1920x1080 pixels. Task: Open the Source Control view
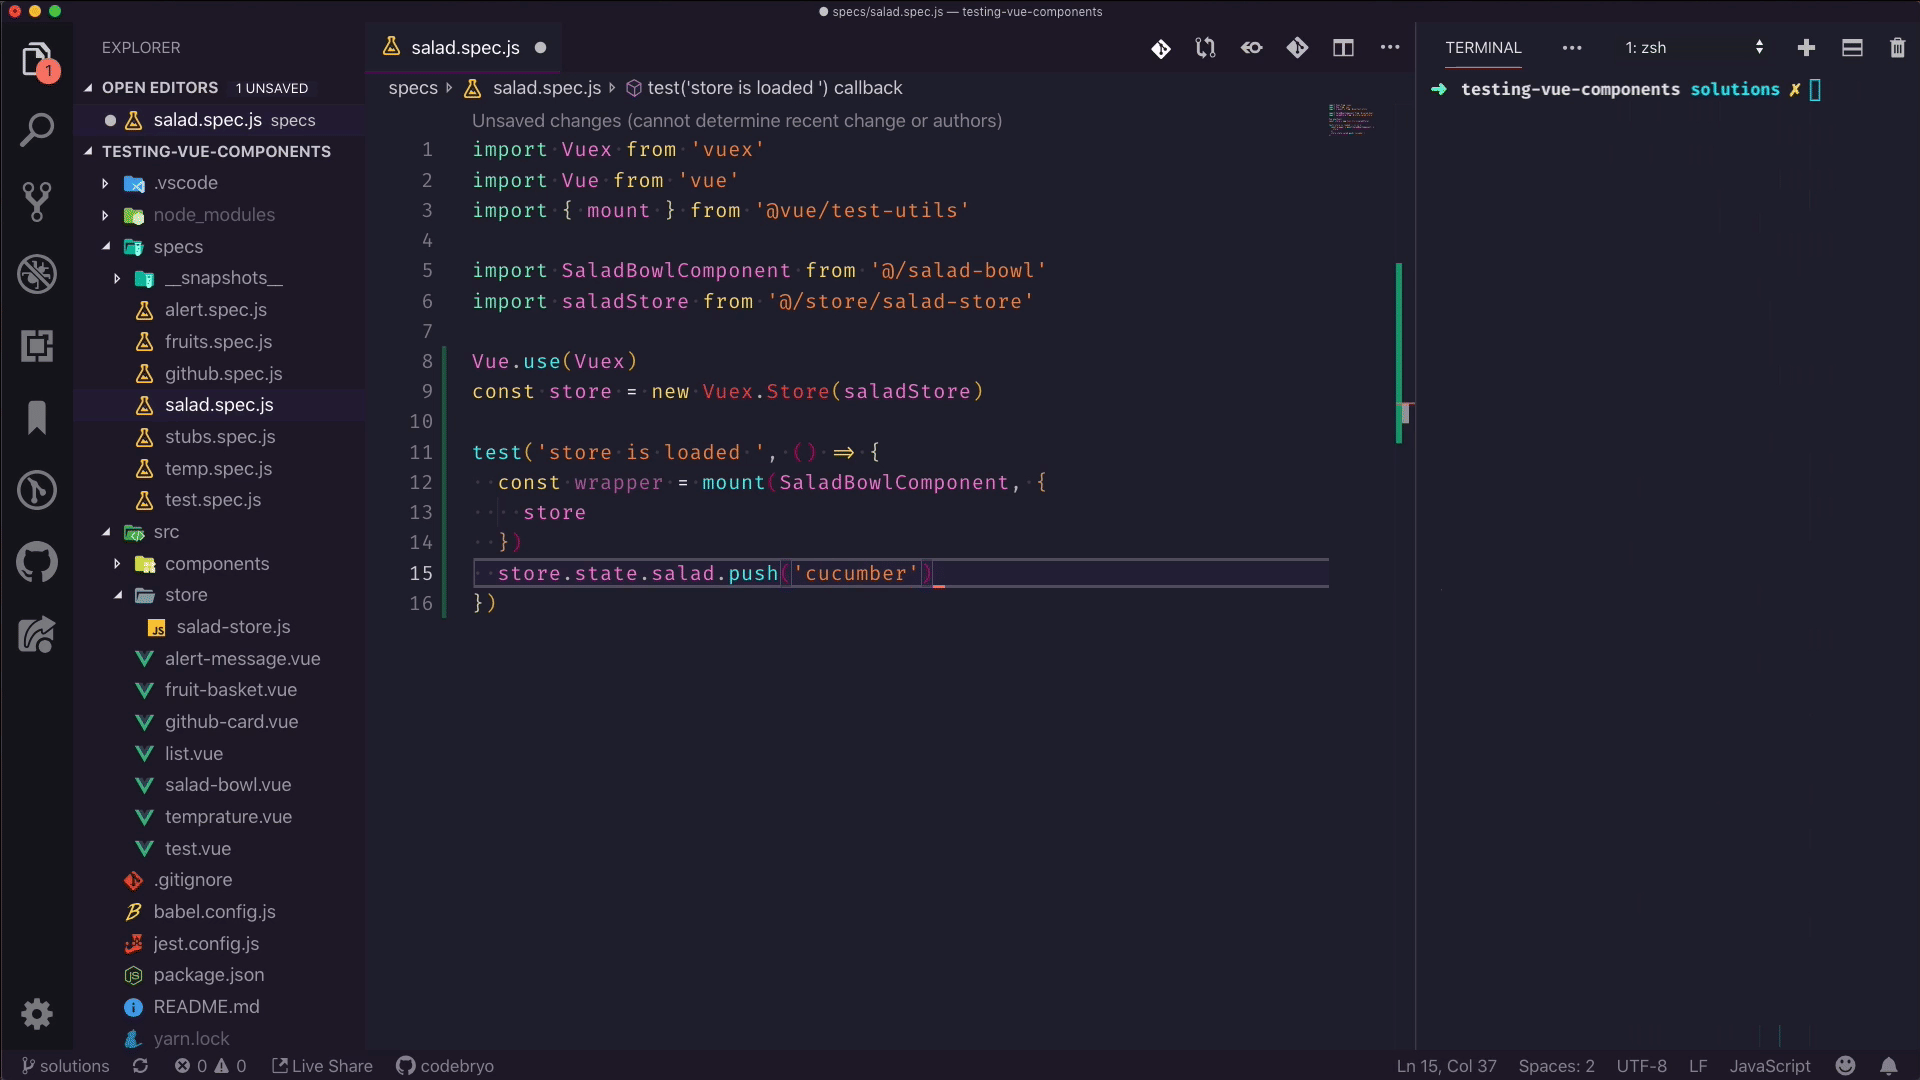pos(37,202)
